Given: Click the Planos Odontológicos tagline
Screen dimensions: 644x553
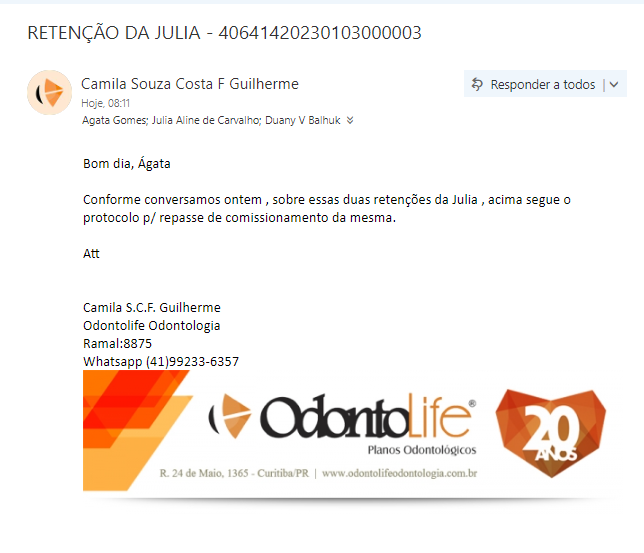Looking at the screenshot, I should (x=422, y=450).
